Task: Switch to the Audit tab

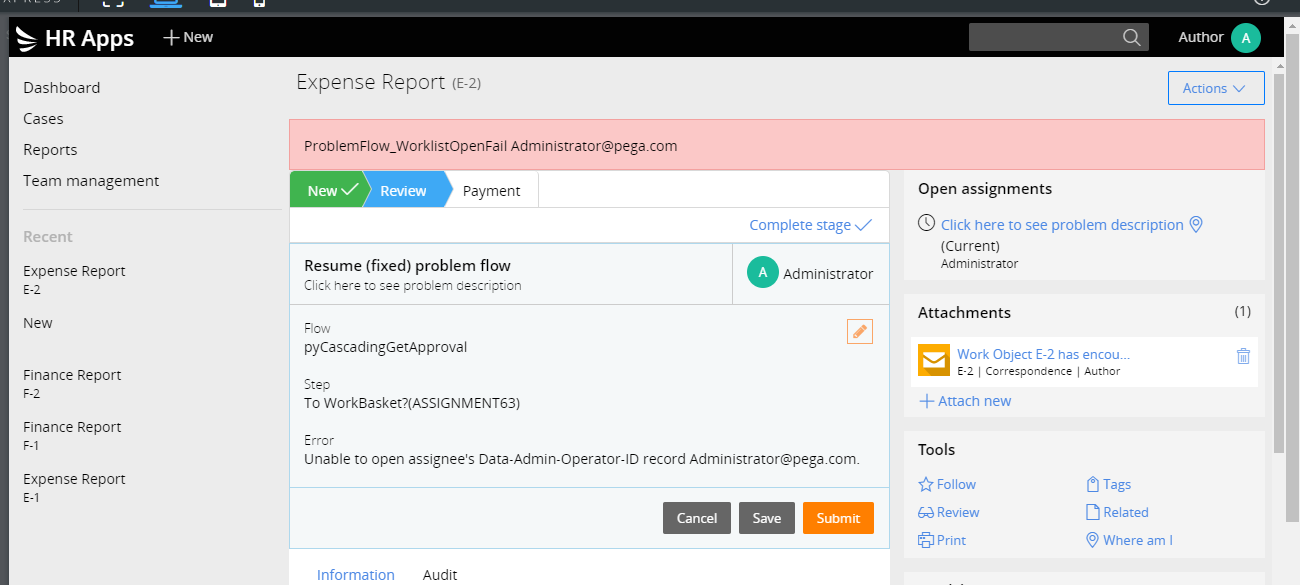Action: click(440, 574)
